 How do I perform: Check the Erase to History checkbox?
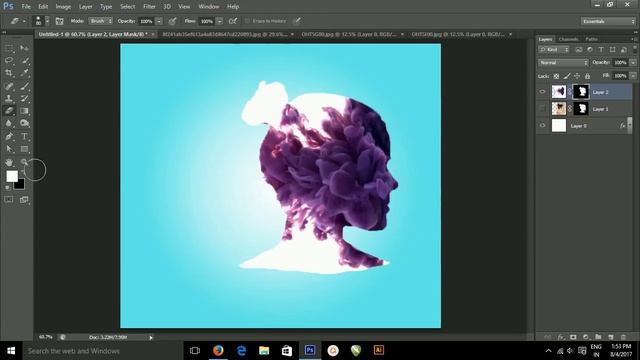pyautogui.click(x=247, y=21)
